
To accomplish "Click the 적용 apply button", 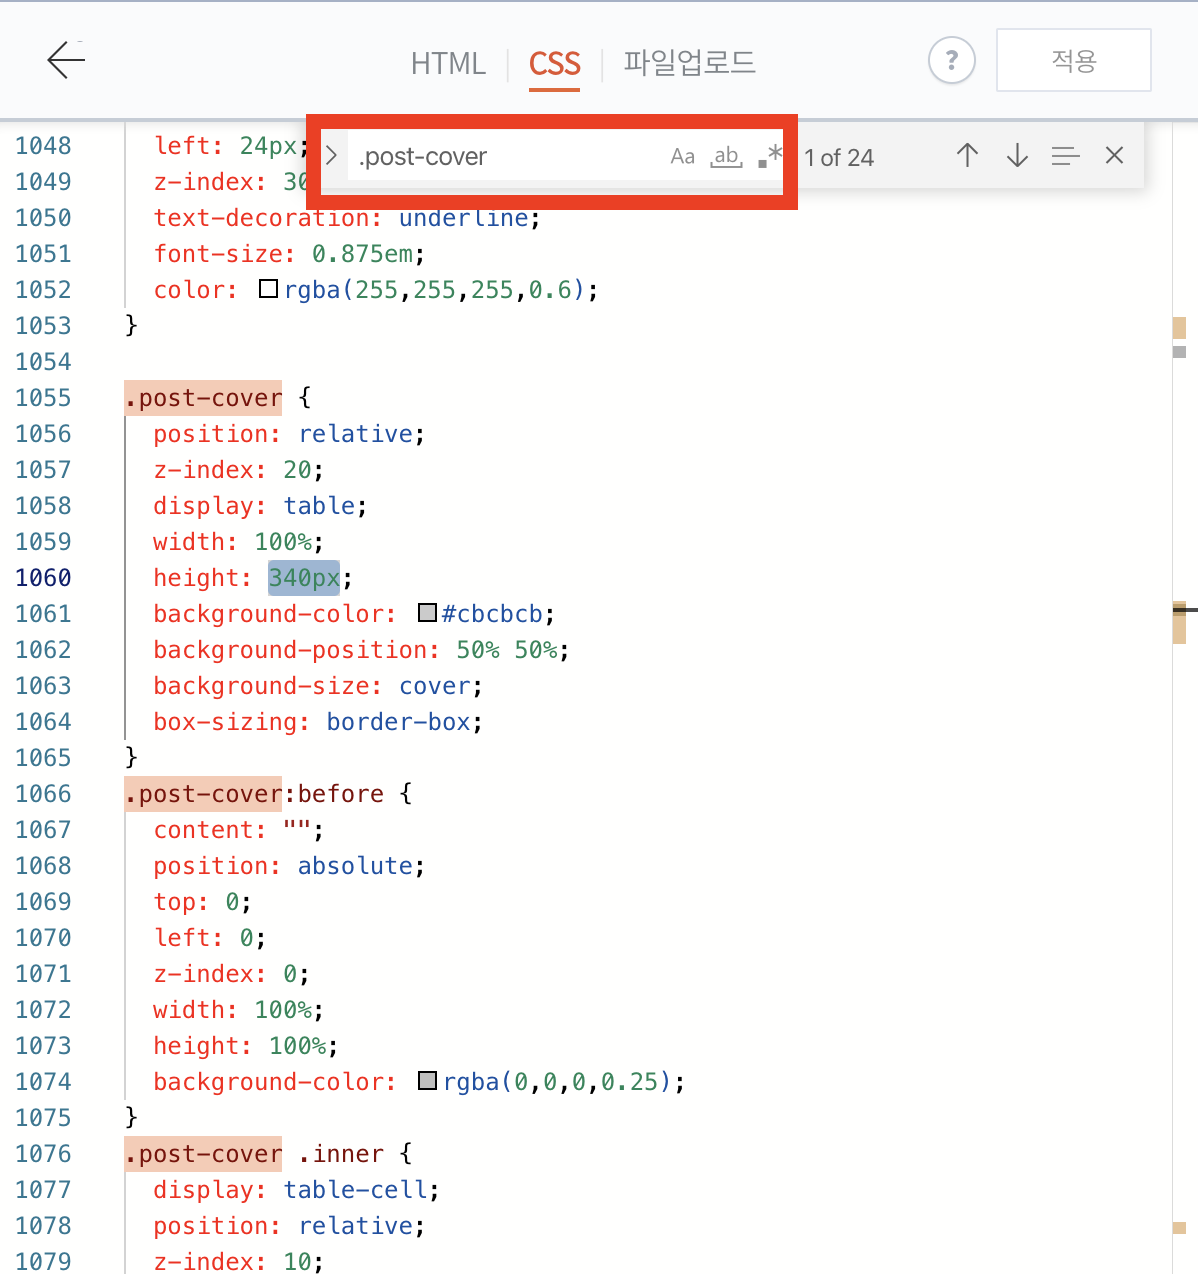I will [1074, 60].
